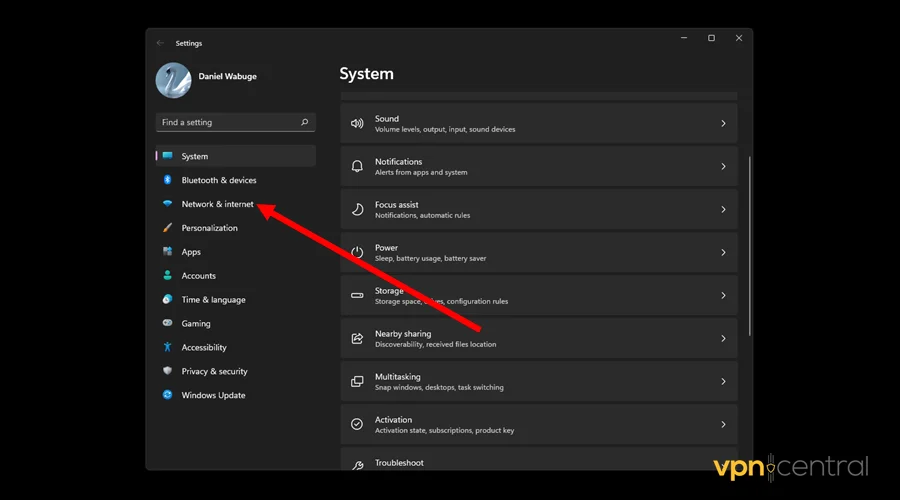Image resolution: width=900 pixels, height=500 pixels.
Task: Open the Daniel Wabuge profile picture
Action: pos(173,80)
